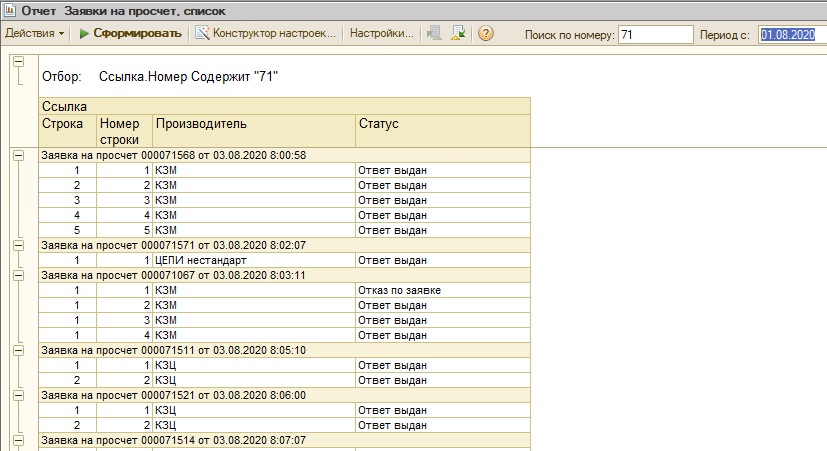Select Ответ выдан in second row of 000071511
The height and width of the screenshot is (451, 827).
click(443, 380)
